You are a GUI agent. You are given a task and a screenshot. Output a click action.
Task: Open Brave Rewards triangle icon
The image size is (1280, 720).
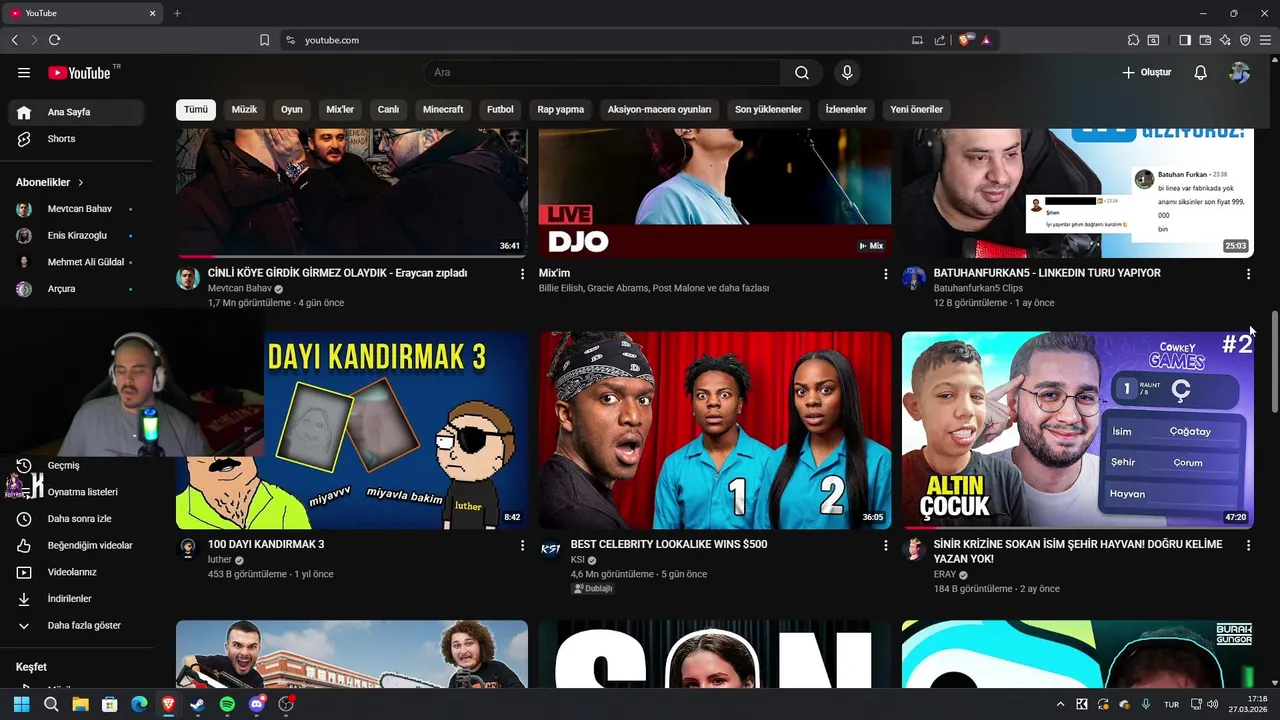tap(986, 40)
